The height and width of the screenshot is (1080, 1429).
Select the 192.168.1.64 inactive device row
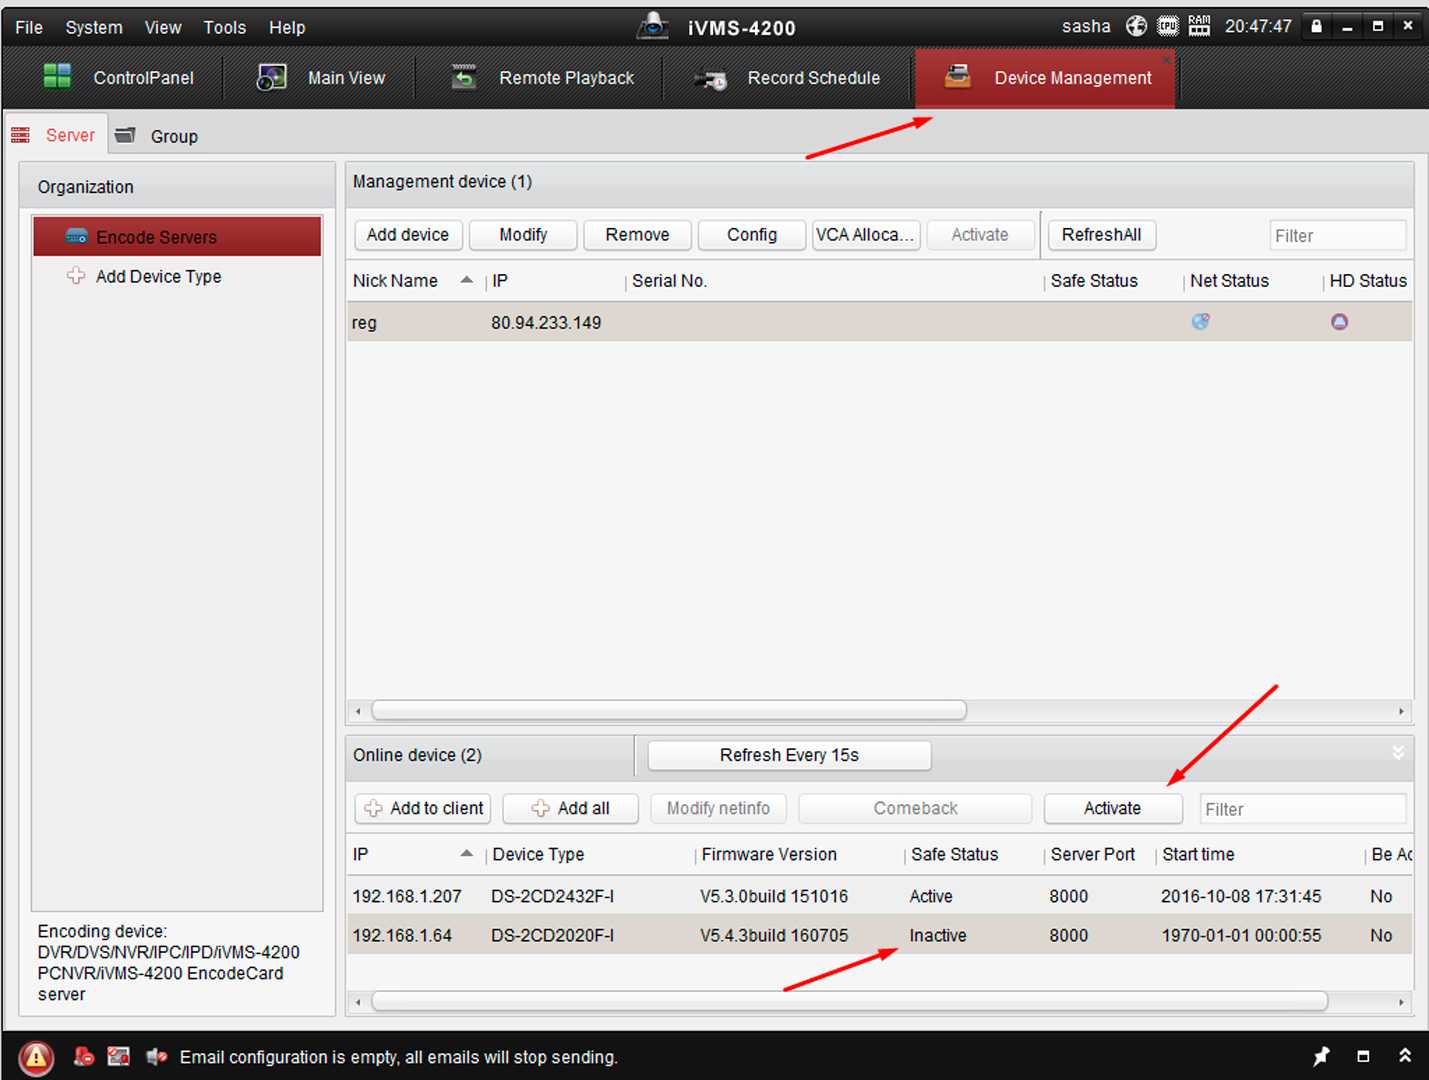pos(879,935)
